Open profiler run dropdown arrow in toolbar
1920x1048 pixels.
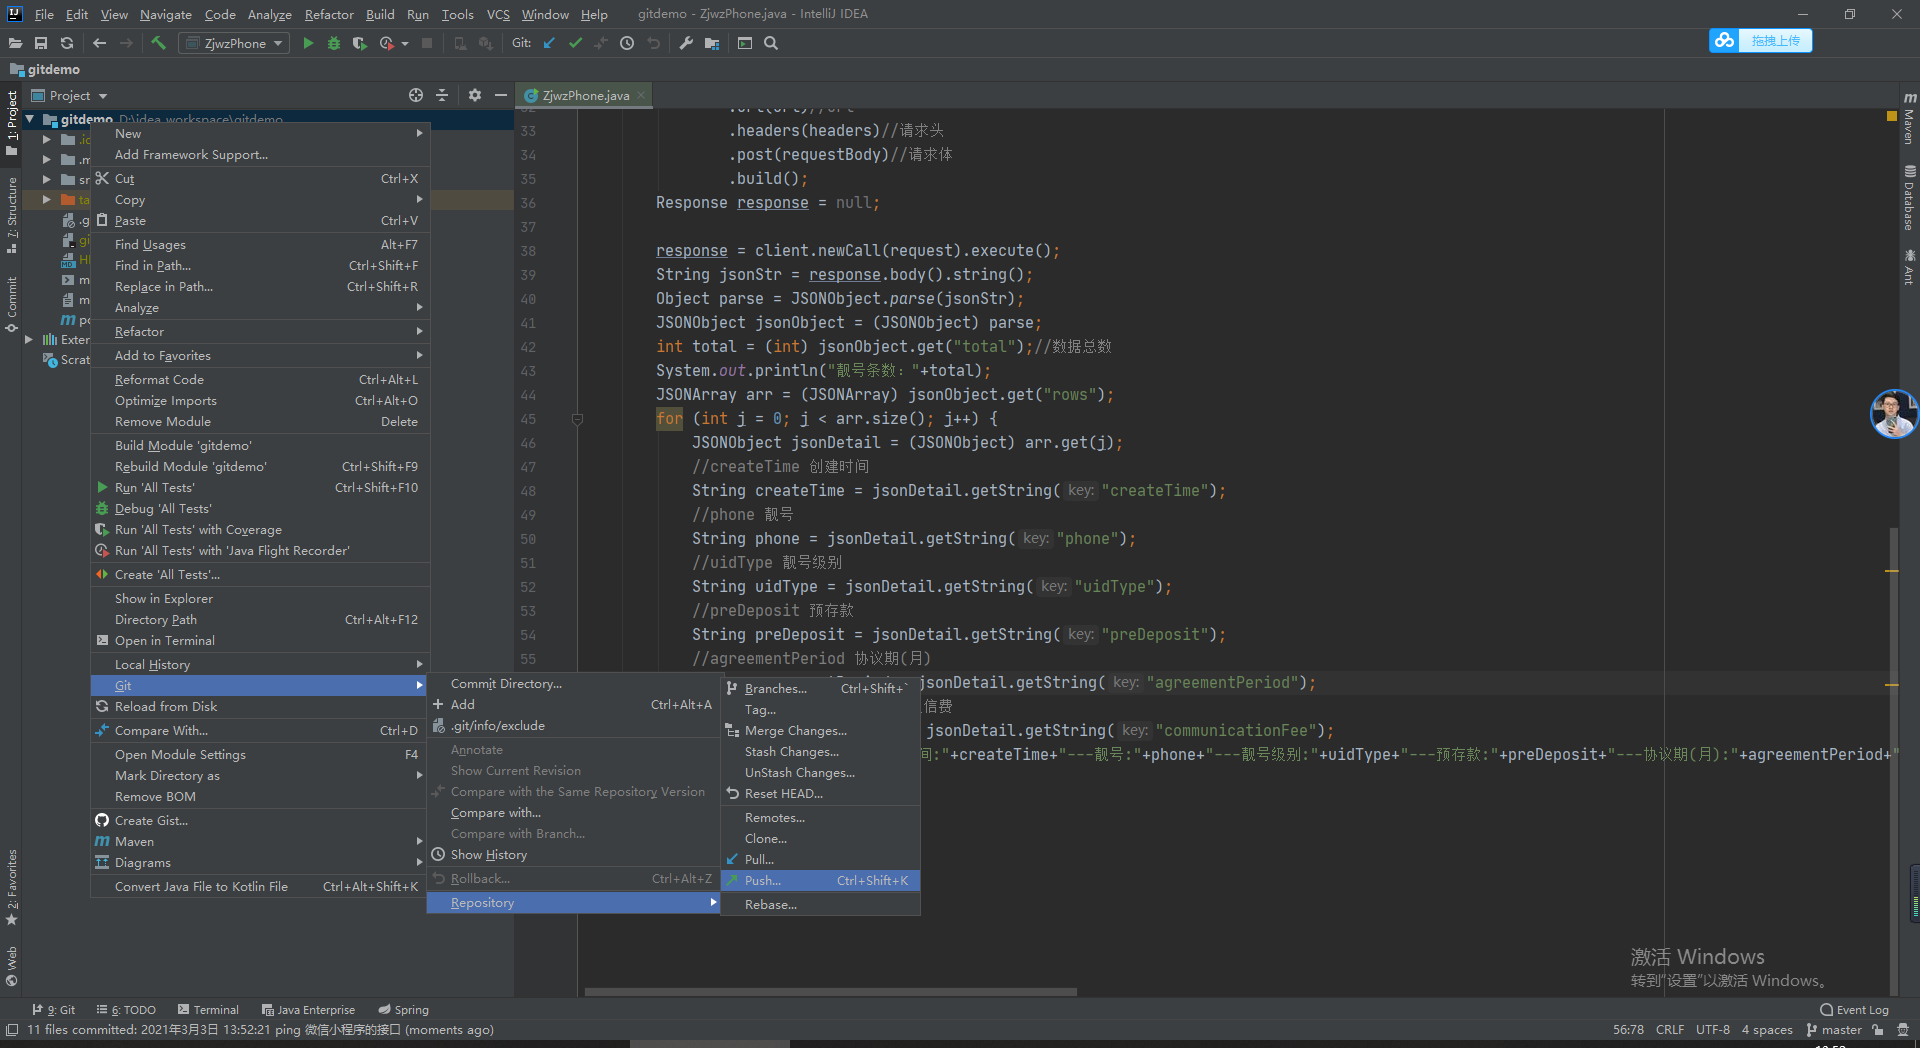click(405, 43)
